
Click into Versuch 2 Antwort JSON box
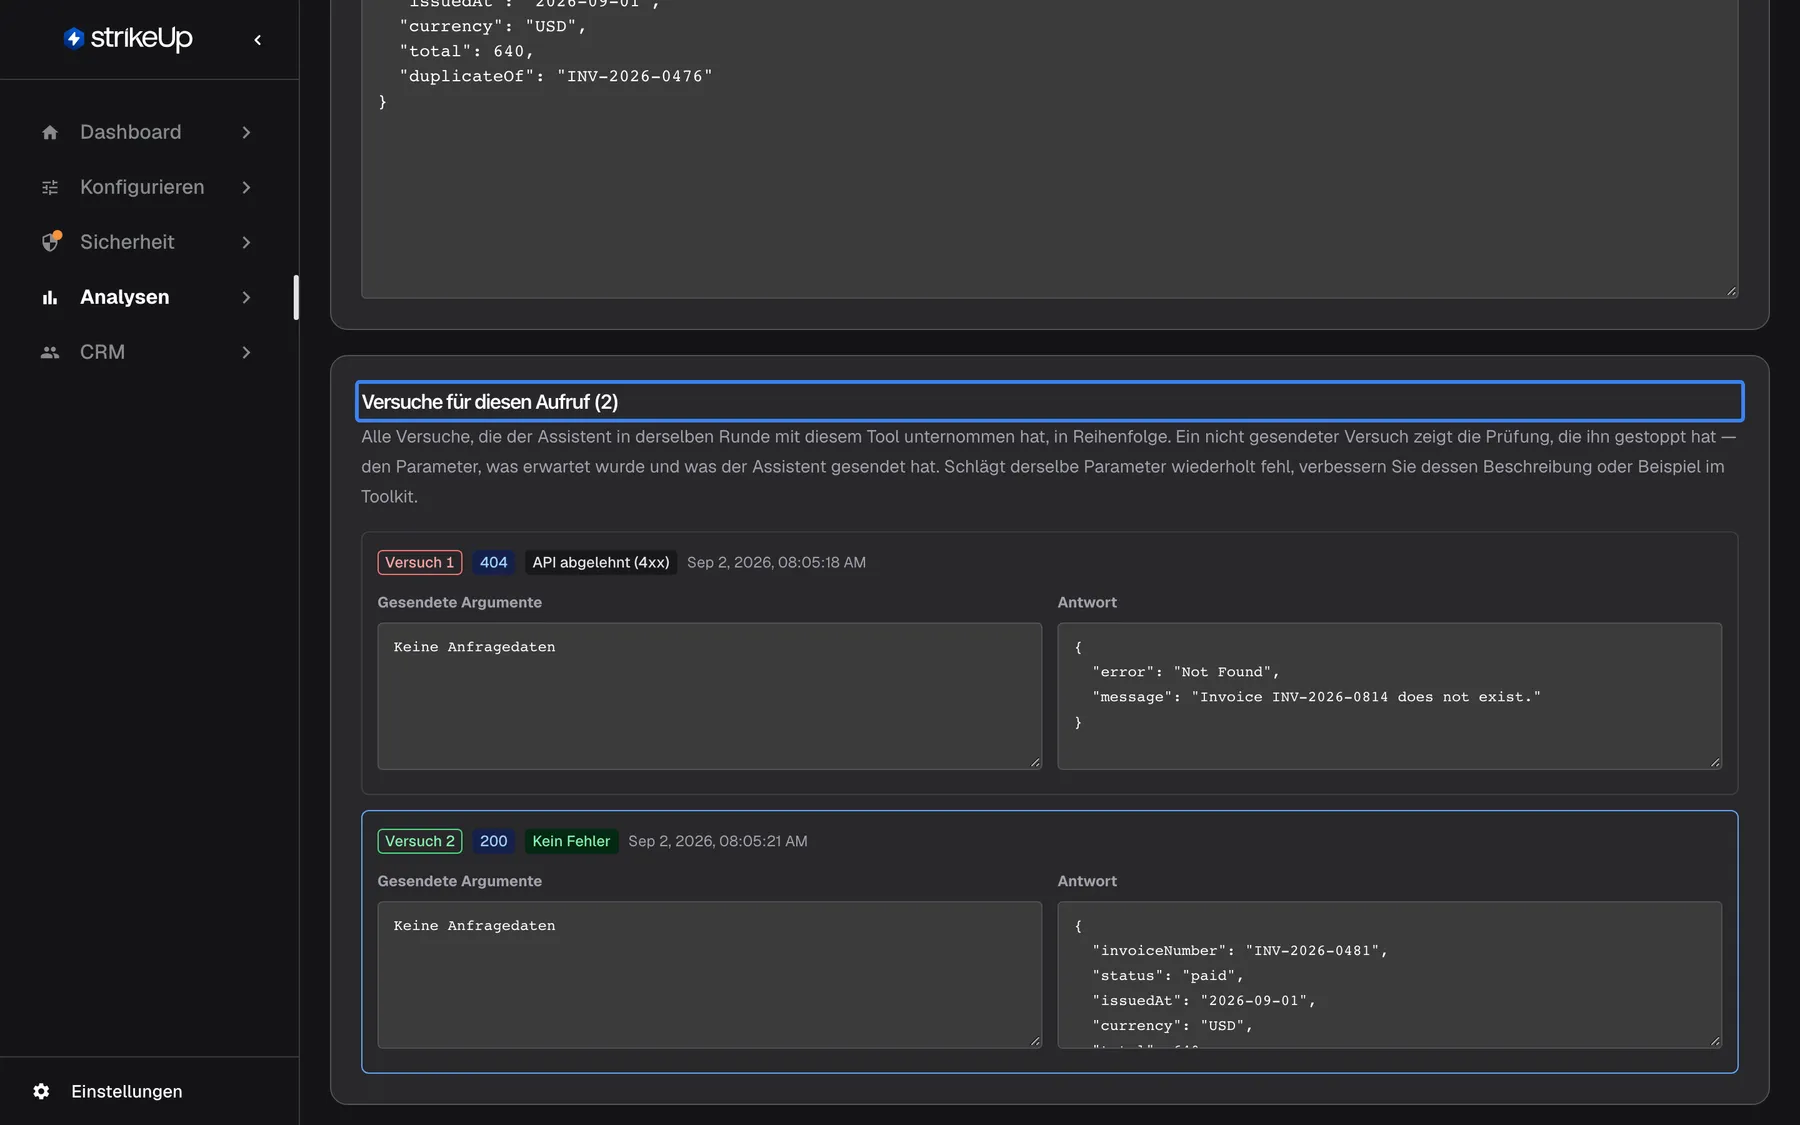click(1390, 975)
